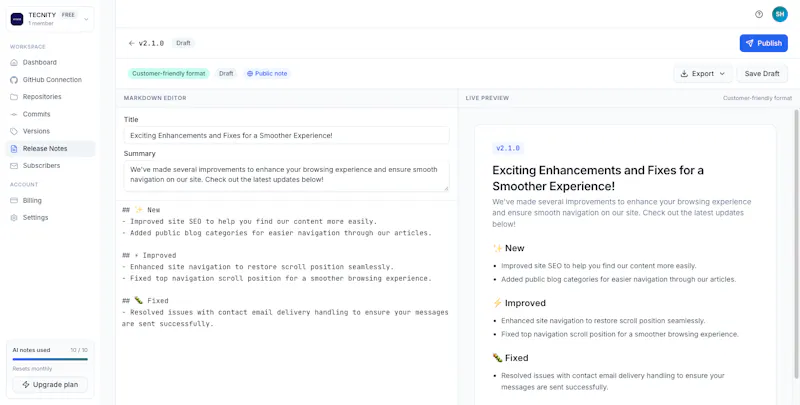Click the Versions tag icon

tap(14, 131)
